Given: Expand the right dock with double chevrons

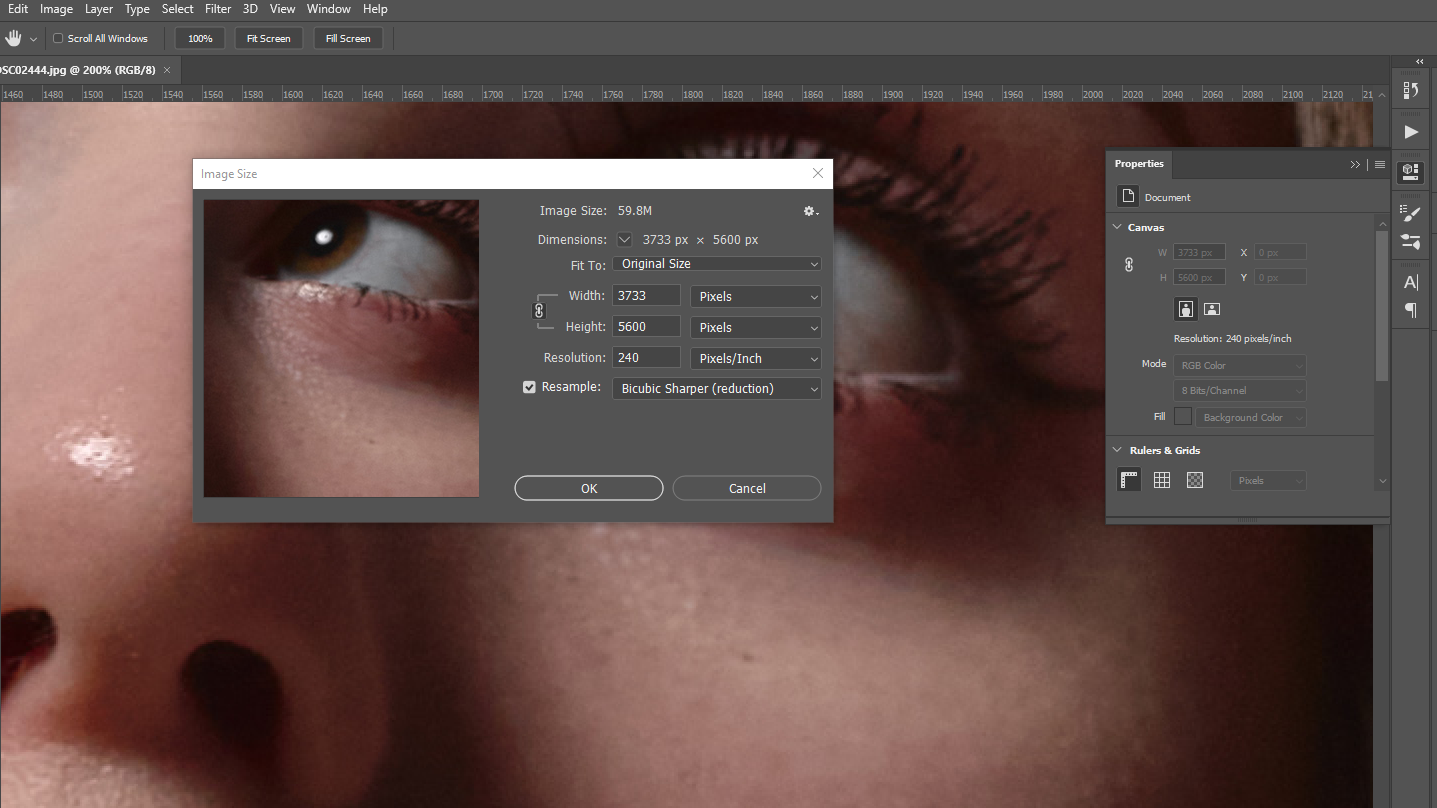Looking at the screenshot, I should pyautogui.click(x=1419, y=62).
